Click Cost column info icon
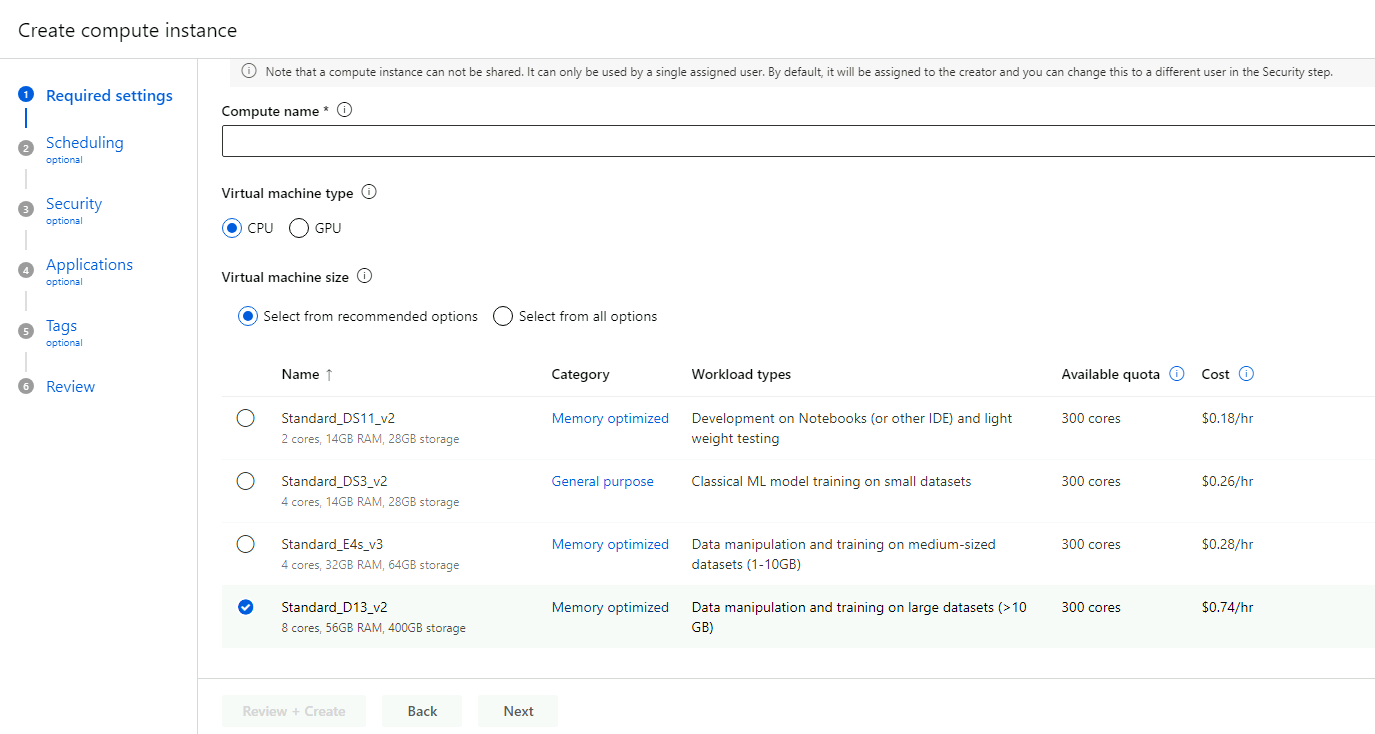 coord(1246,374)
